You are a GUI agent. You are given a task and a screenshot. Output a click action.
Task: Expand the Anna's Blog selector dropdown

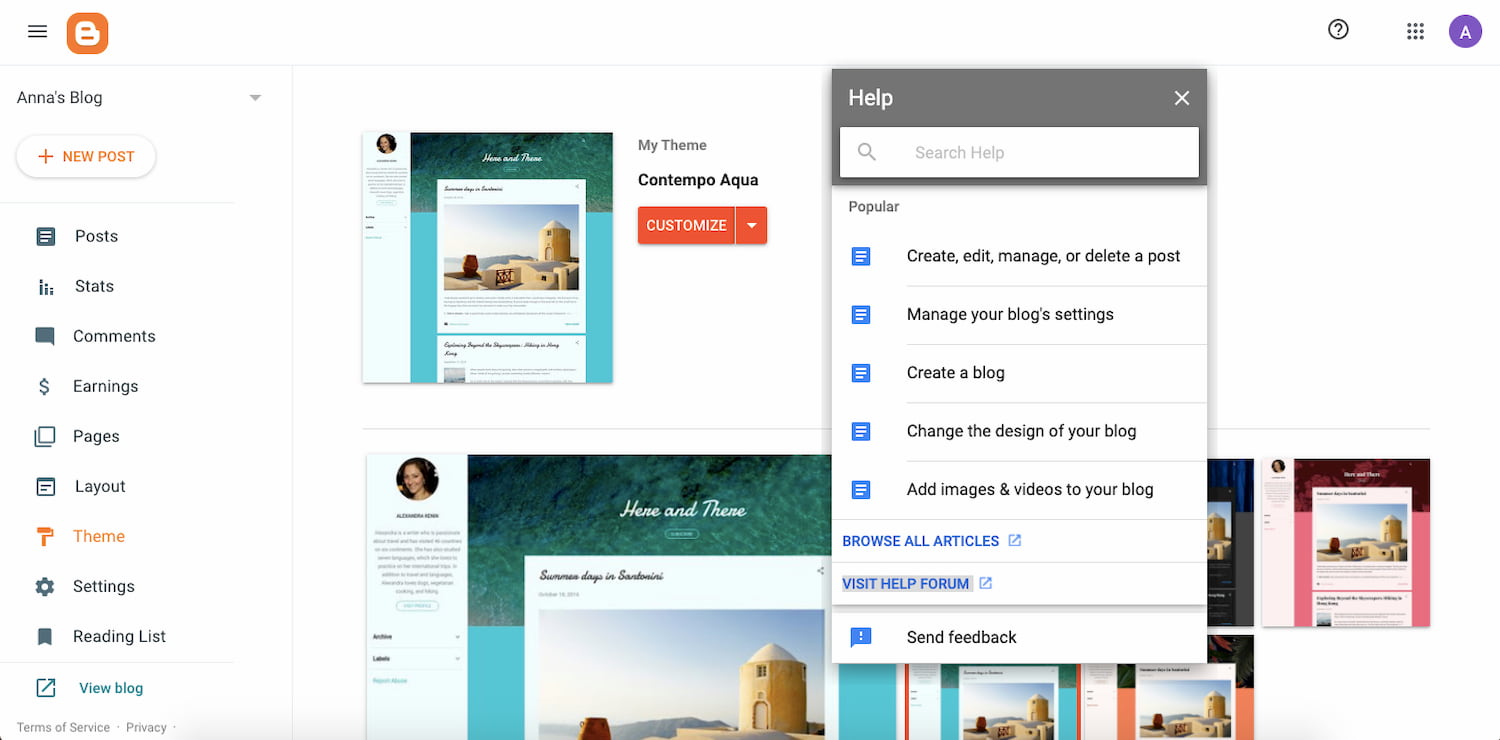point(255,98)
